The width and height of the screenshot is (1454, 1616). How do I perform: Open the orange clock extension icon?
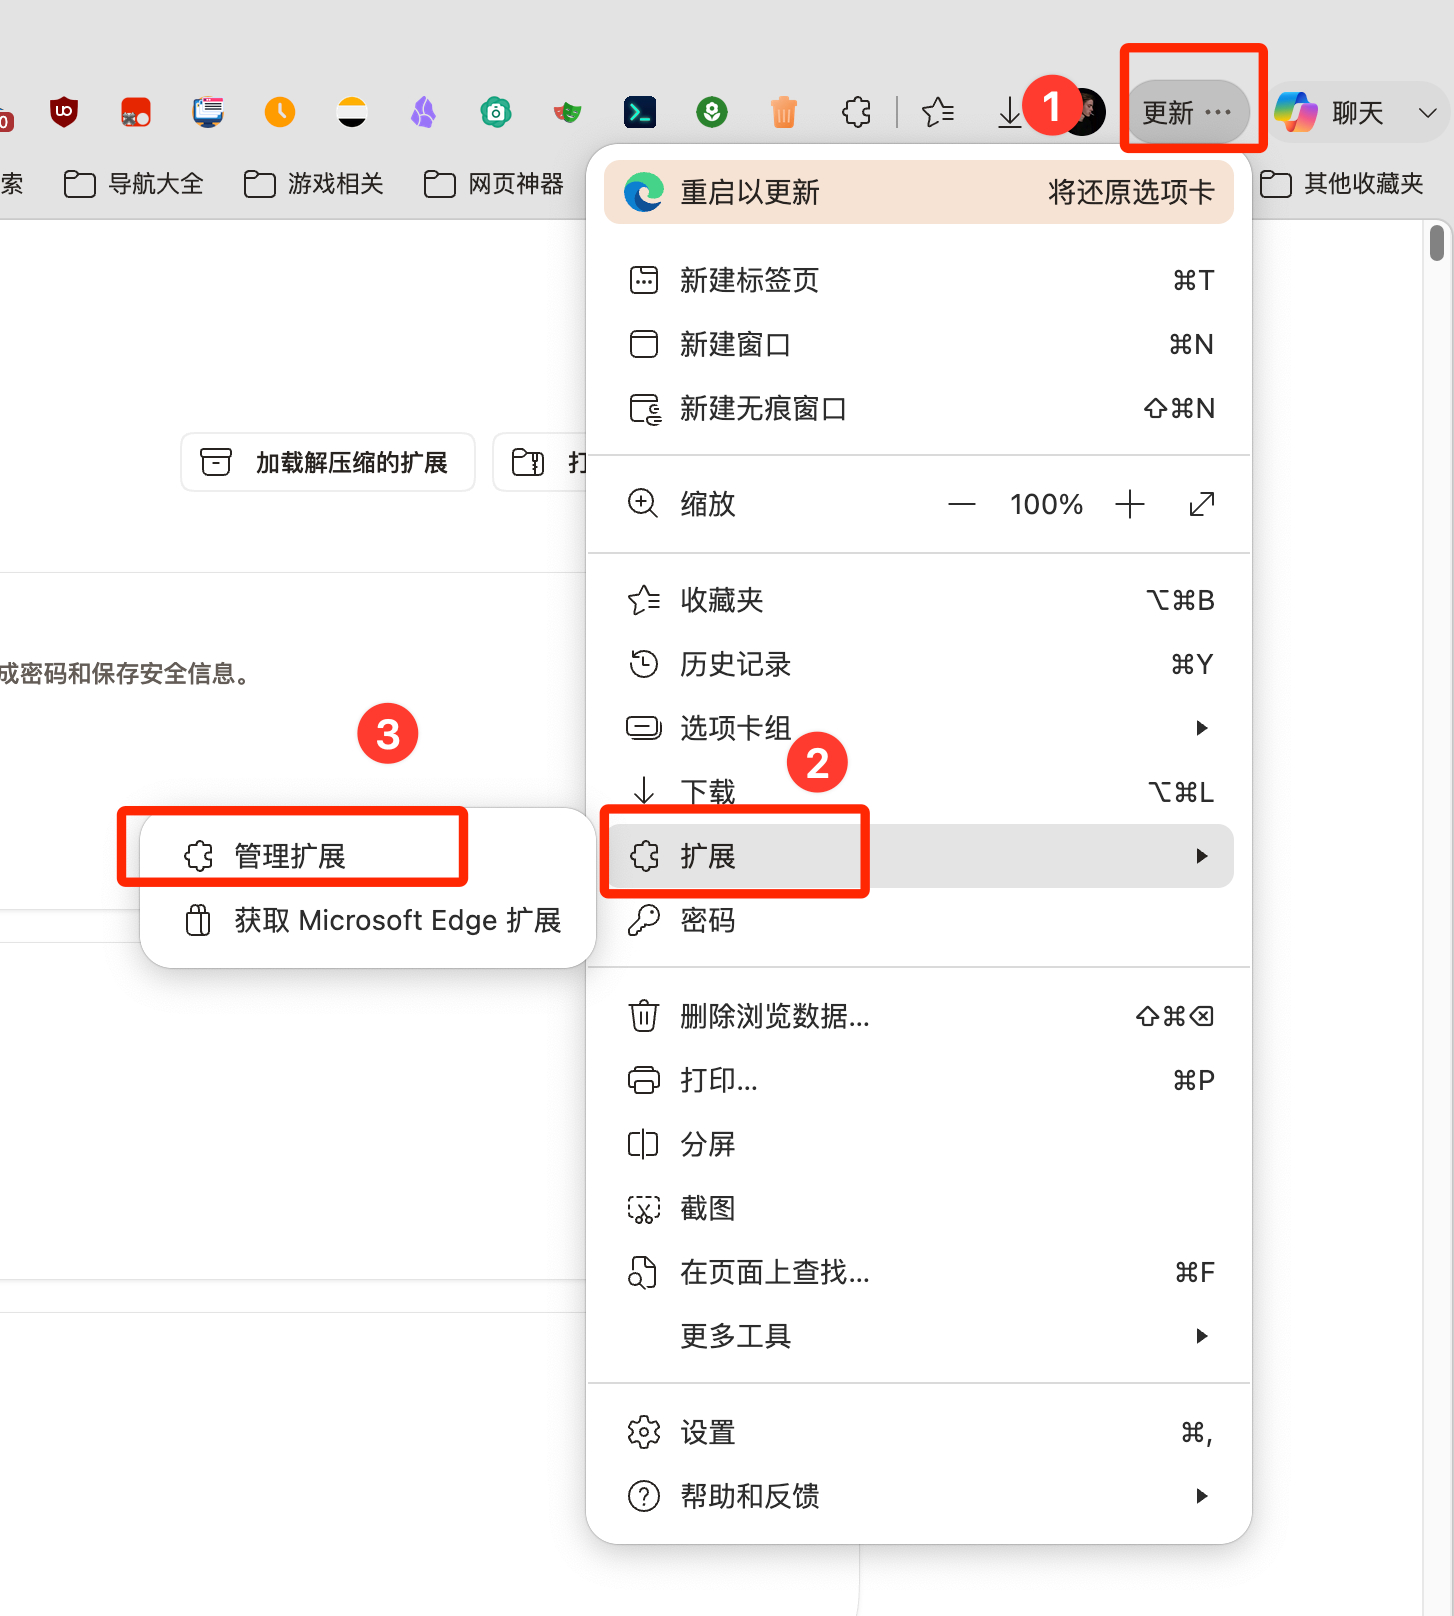point(280,111)
